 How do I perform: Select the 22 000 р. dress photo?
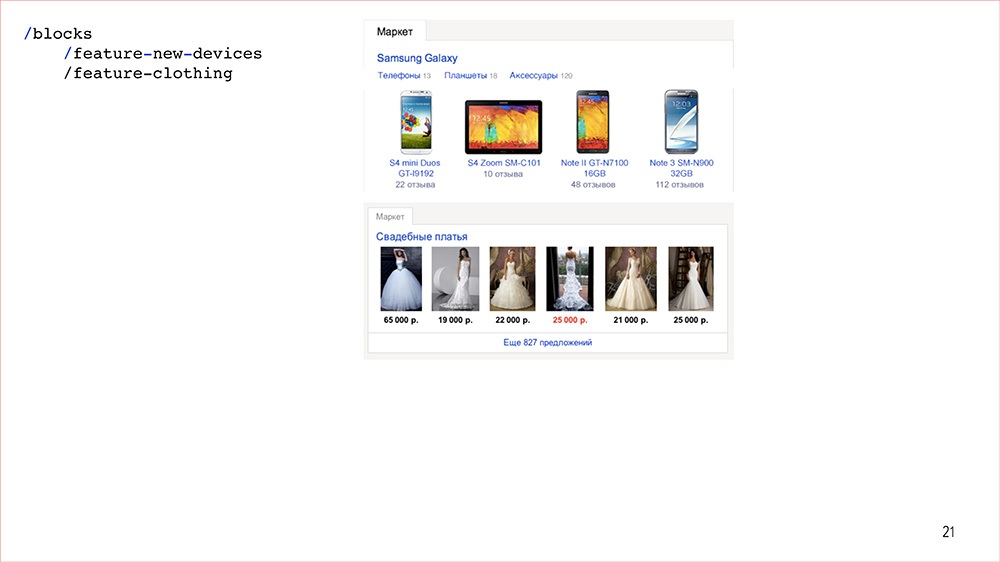(x=513, y=279)
